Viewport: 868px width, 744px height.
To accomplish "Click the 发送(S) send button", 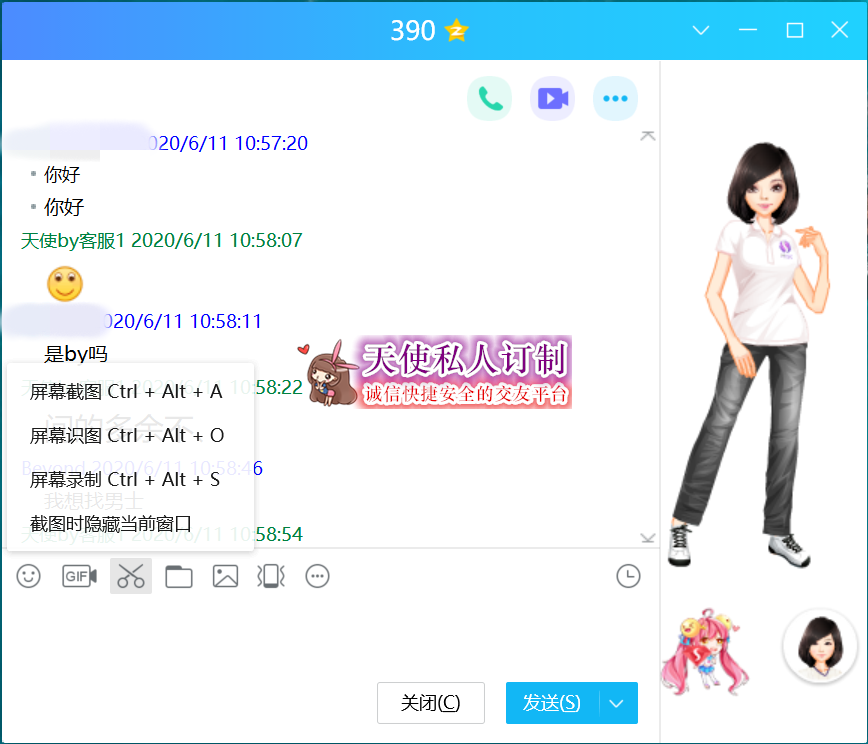I will click(552, 703).
